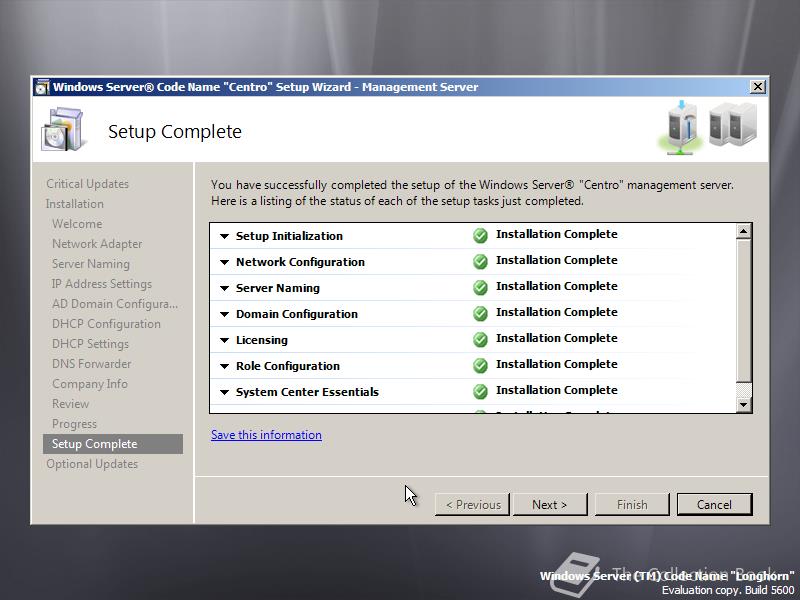Select Network Adapter step in sidebar
The image size is (800, 600).
pyautogui.click(x=97, y=244)
